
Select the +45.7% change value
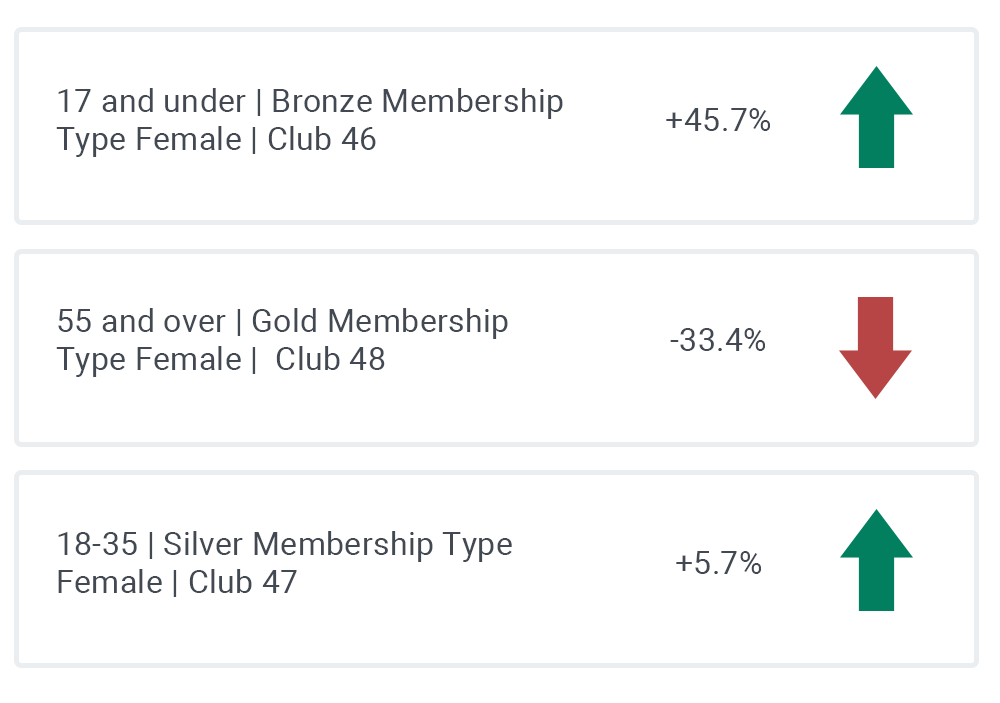tap(718, 121)
